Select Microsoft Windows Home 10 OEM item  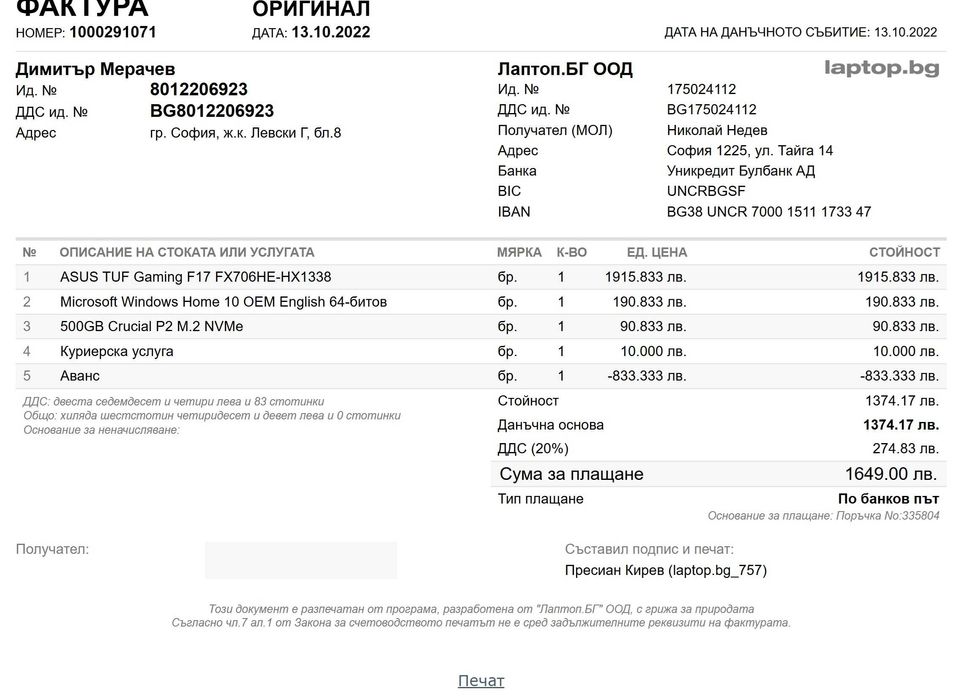[x=223, y=302]
